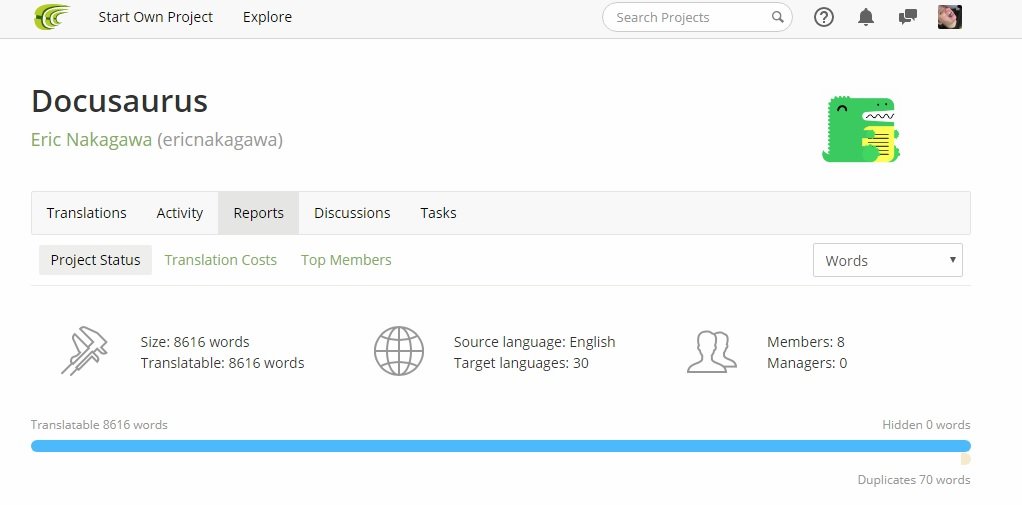Click the search magnifier icon

(778, 17)
